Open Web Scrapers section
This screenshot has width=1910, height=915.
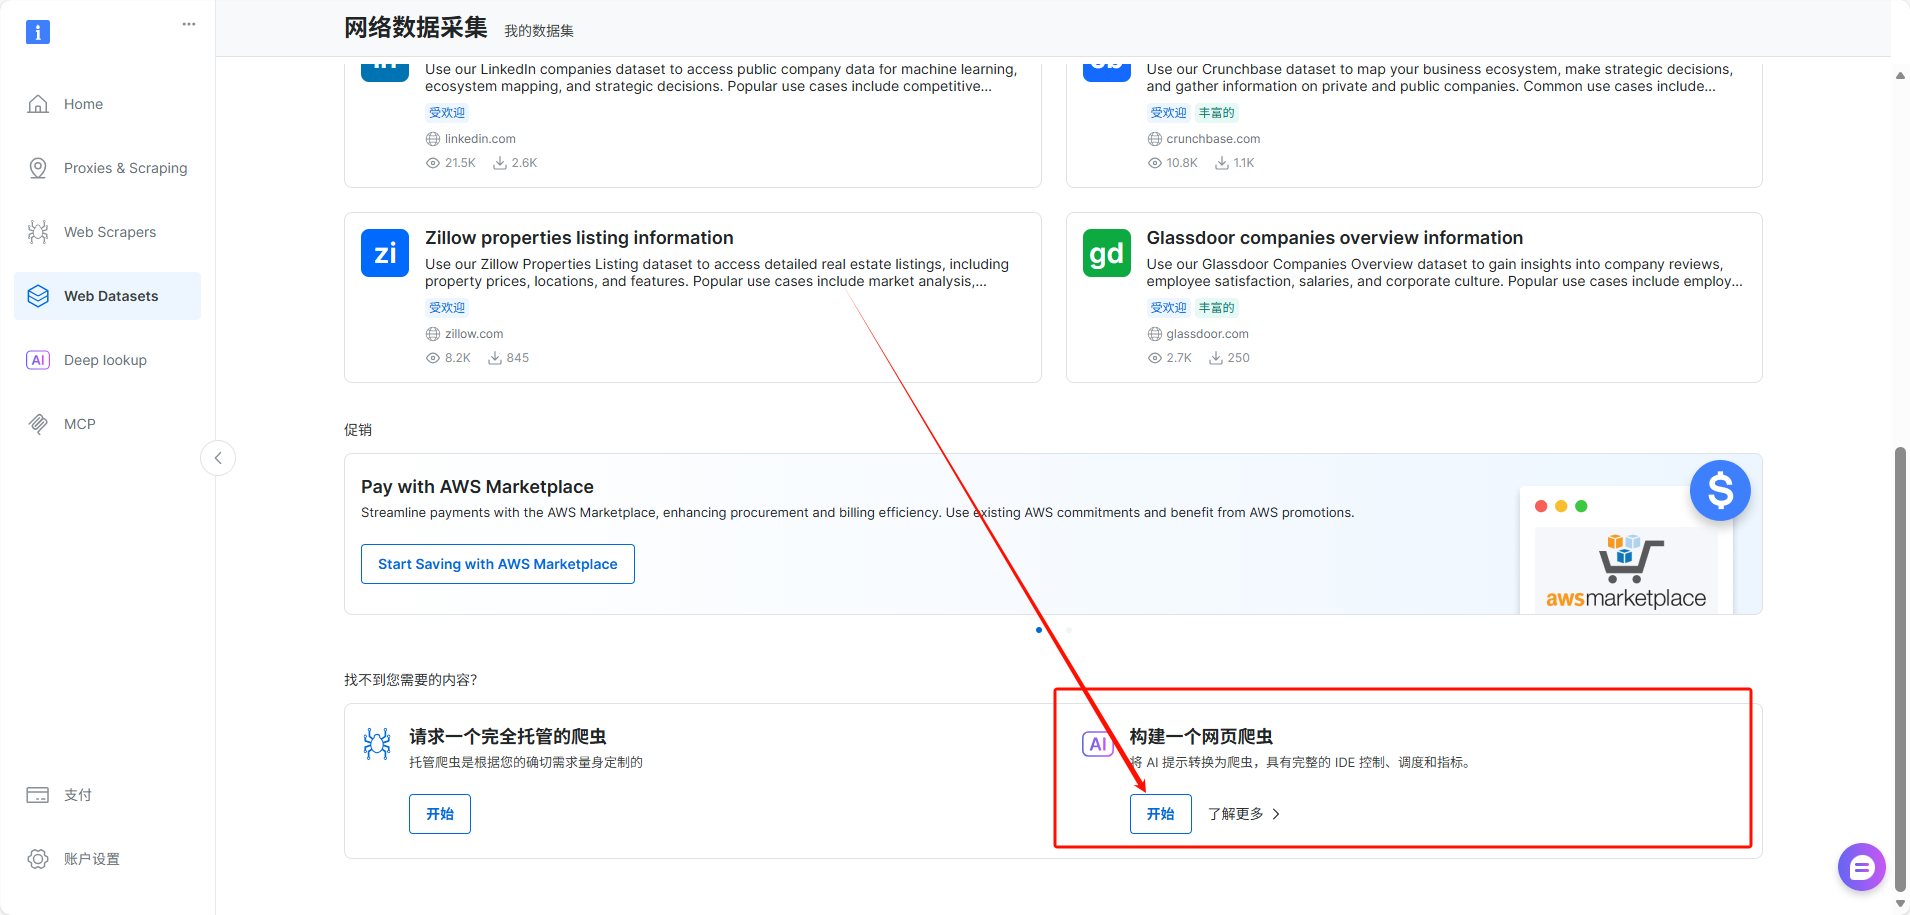pyautogui.click(x=108, y=232)
